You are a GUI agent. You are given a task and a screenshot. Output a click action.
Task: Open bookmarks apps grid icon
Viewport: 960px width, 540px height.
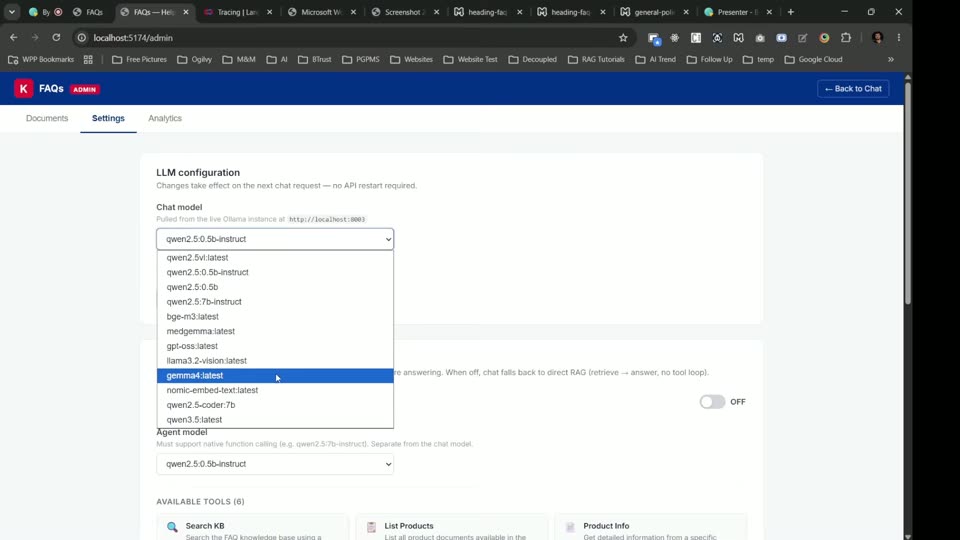[88, 59]
